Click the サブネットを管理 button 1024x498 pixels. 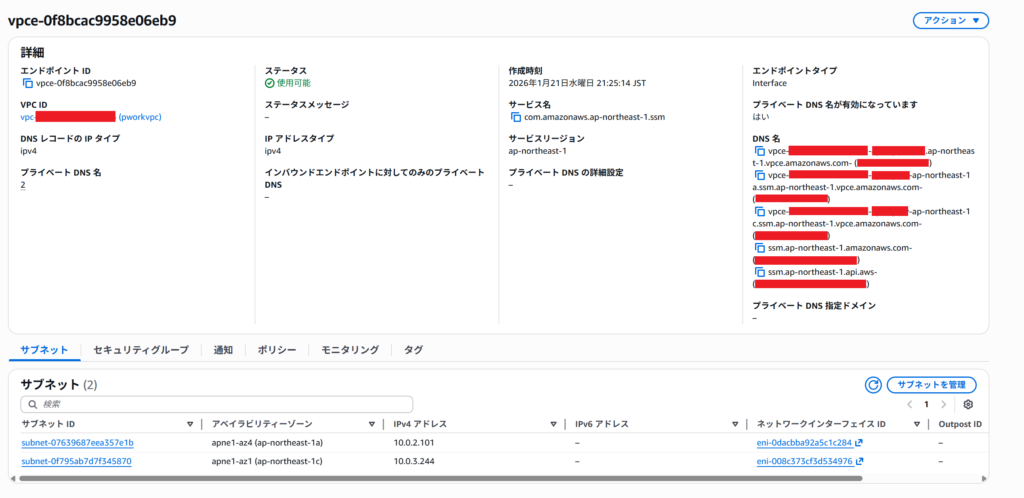pos(931,384)
